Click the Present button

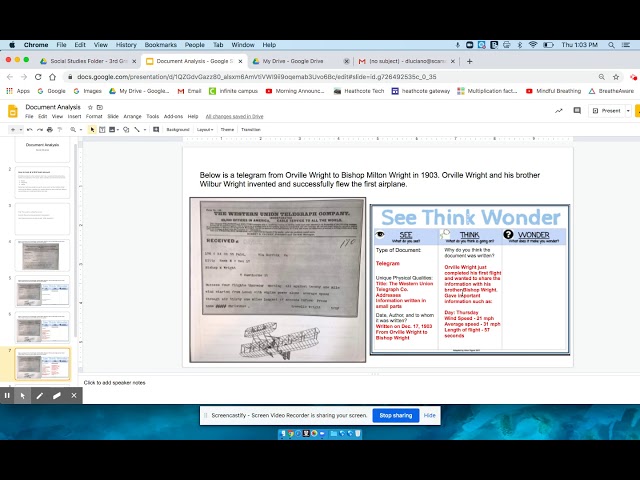[607, 111]
